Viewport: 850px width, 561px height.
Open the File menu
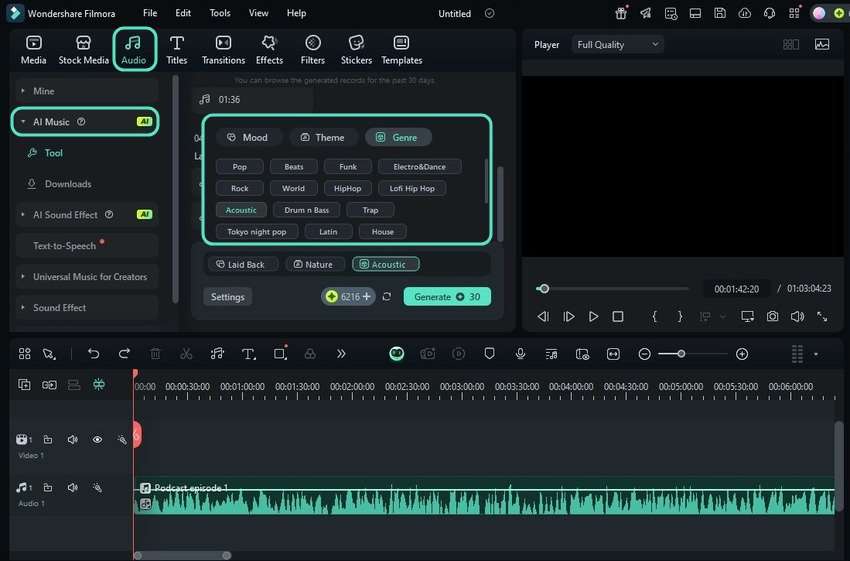click(x=150, y=13)
